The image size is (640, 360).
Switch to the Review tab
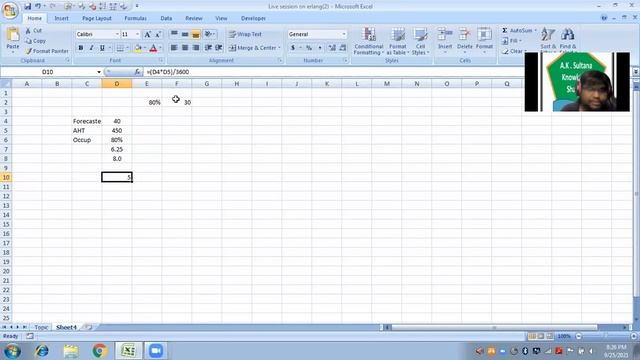(x=194, y=18)
